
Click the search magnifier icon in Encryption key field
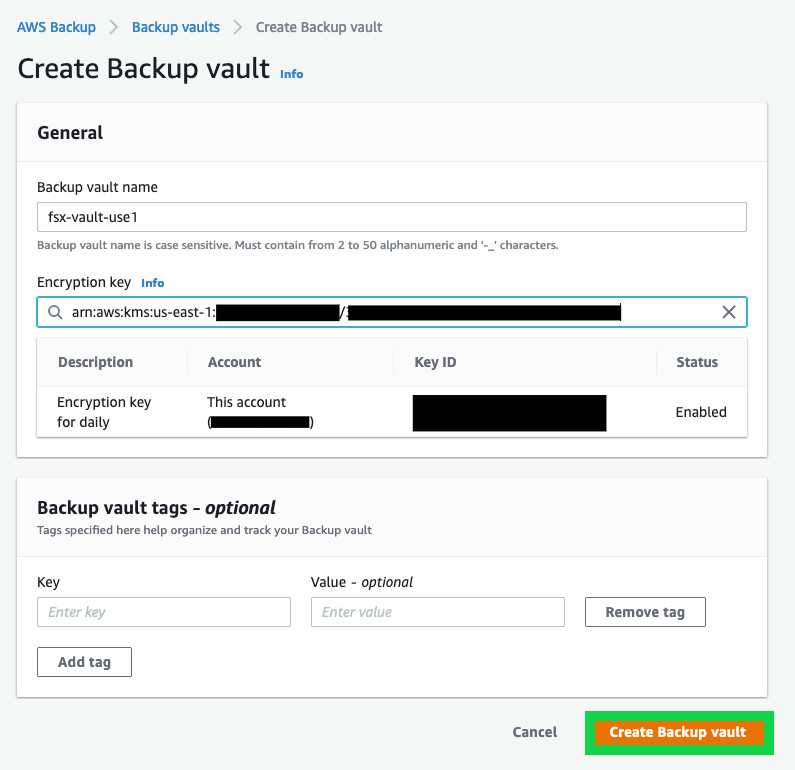click(54, 313)
